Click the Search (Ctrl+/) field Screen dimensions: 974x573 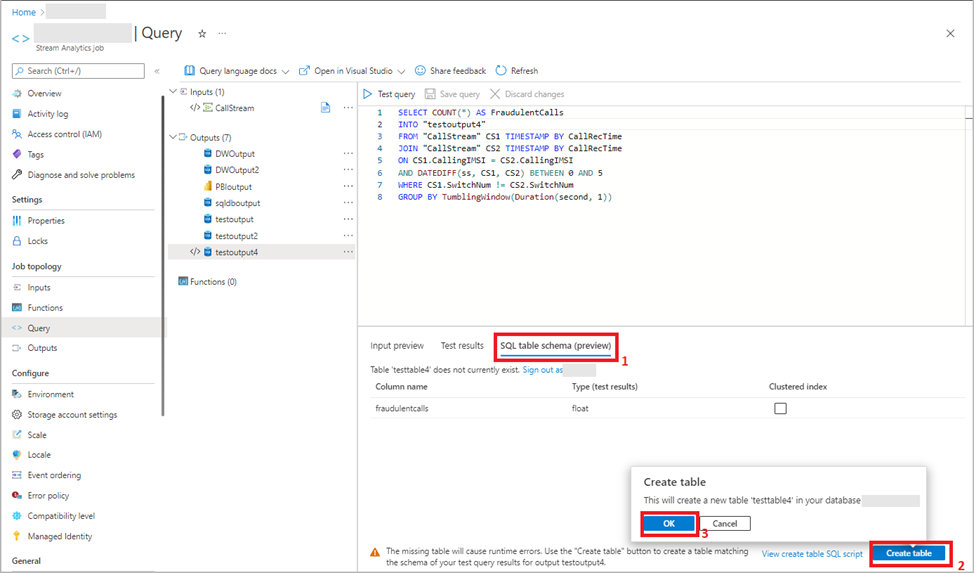point(78,71)
